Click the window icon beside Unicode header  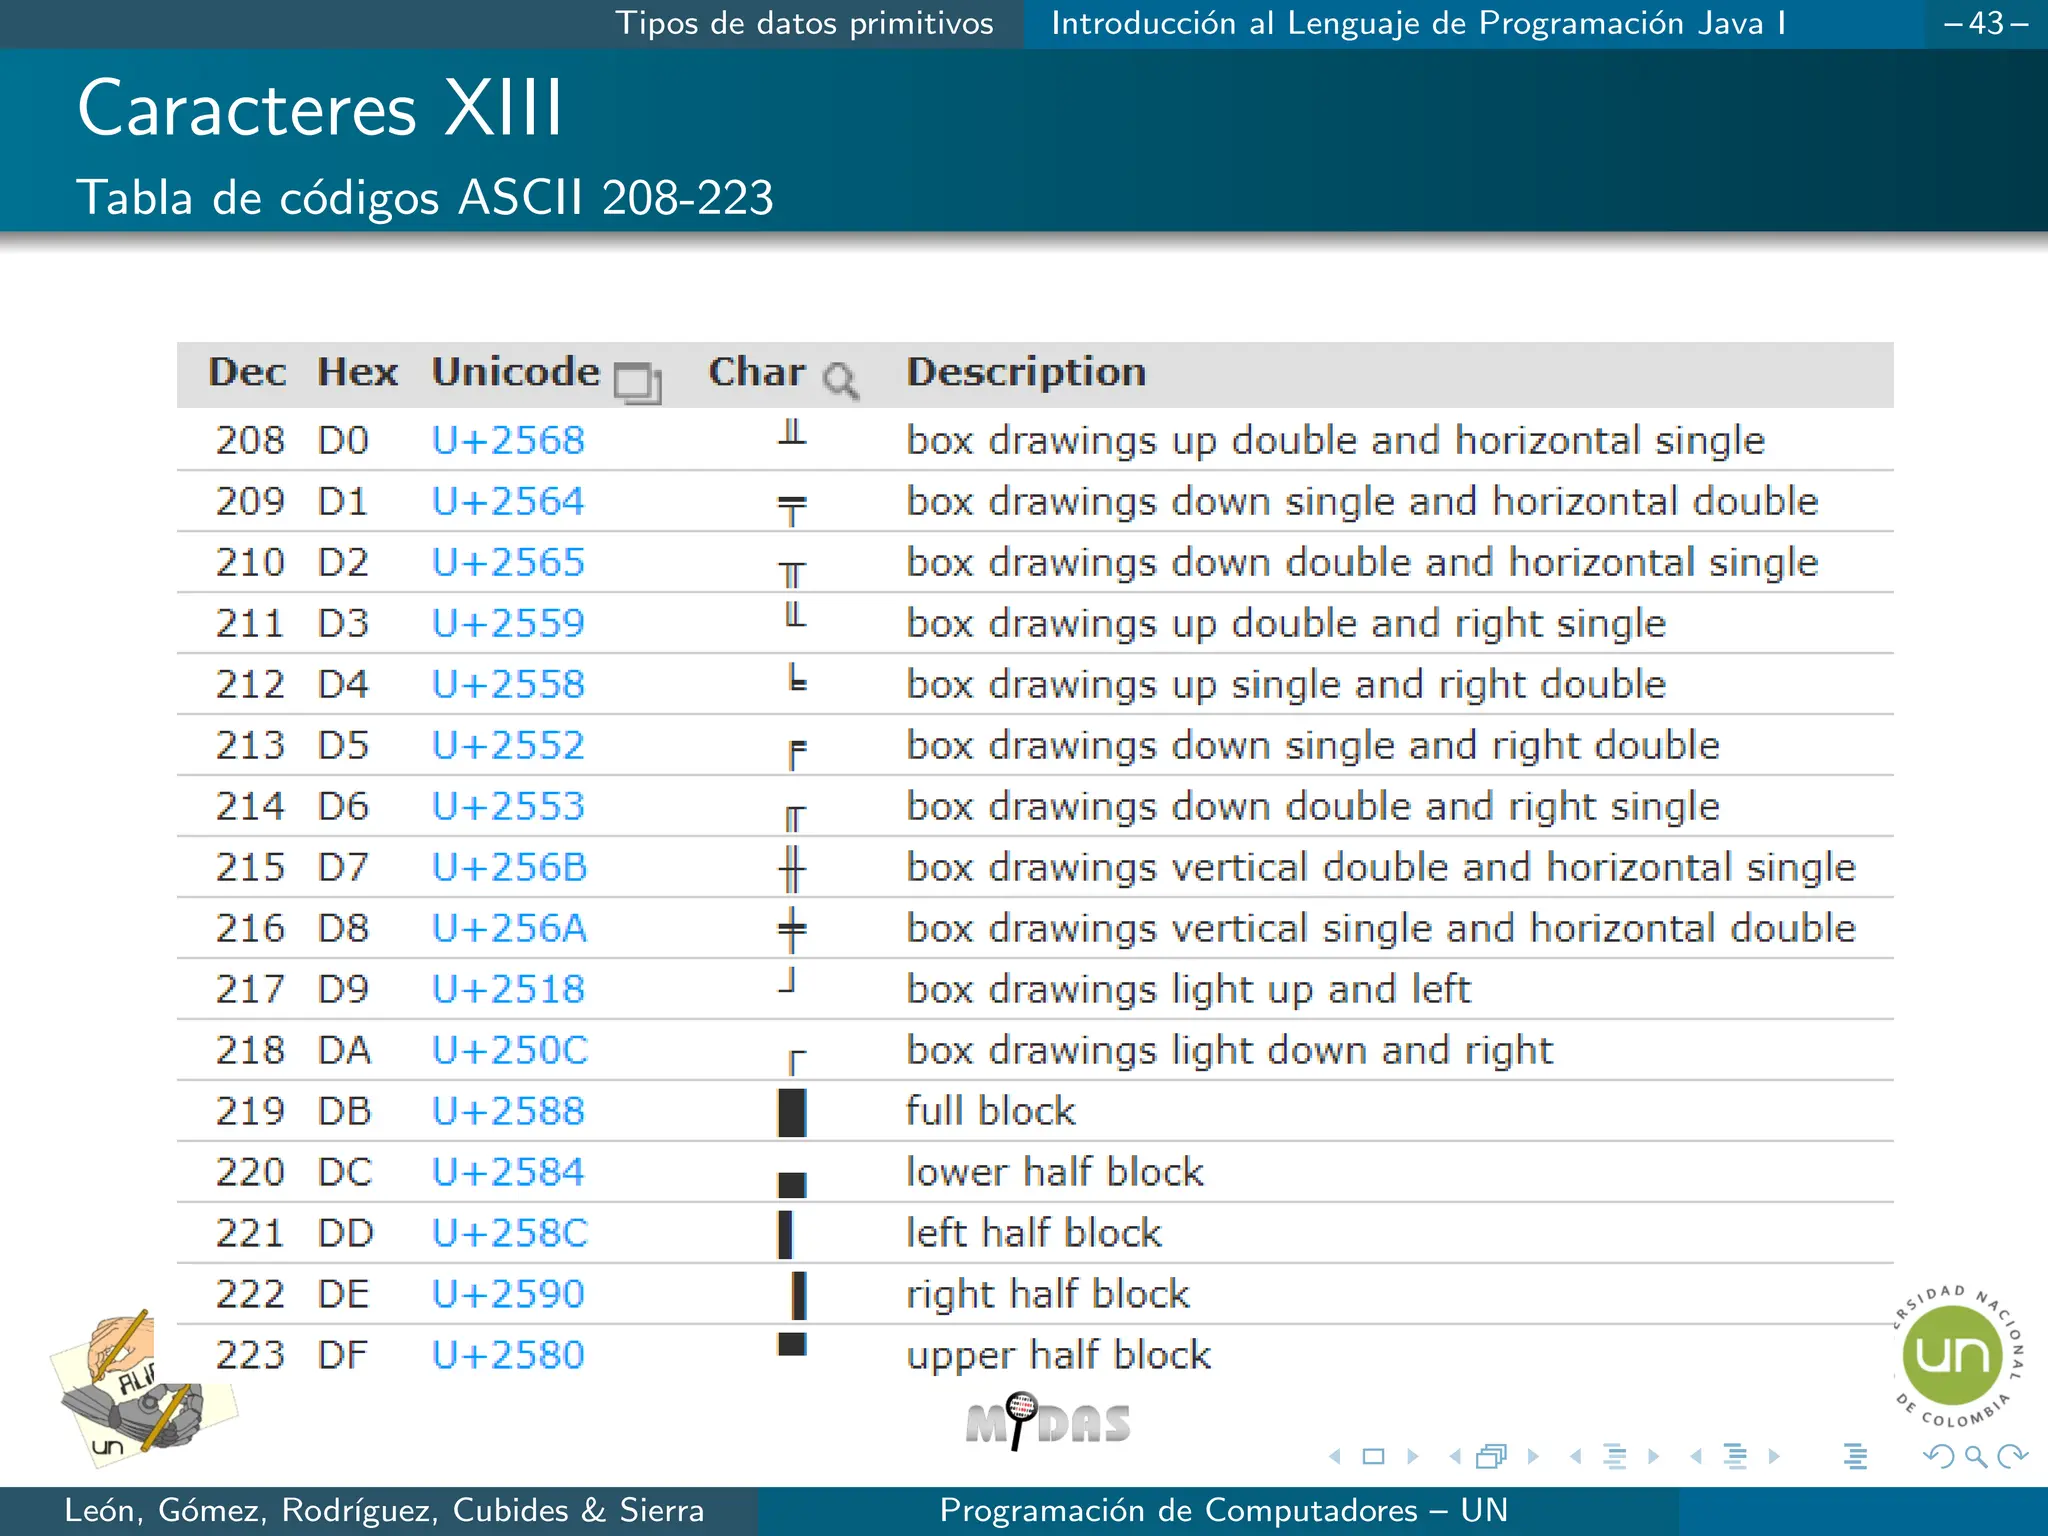(637, 382)
